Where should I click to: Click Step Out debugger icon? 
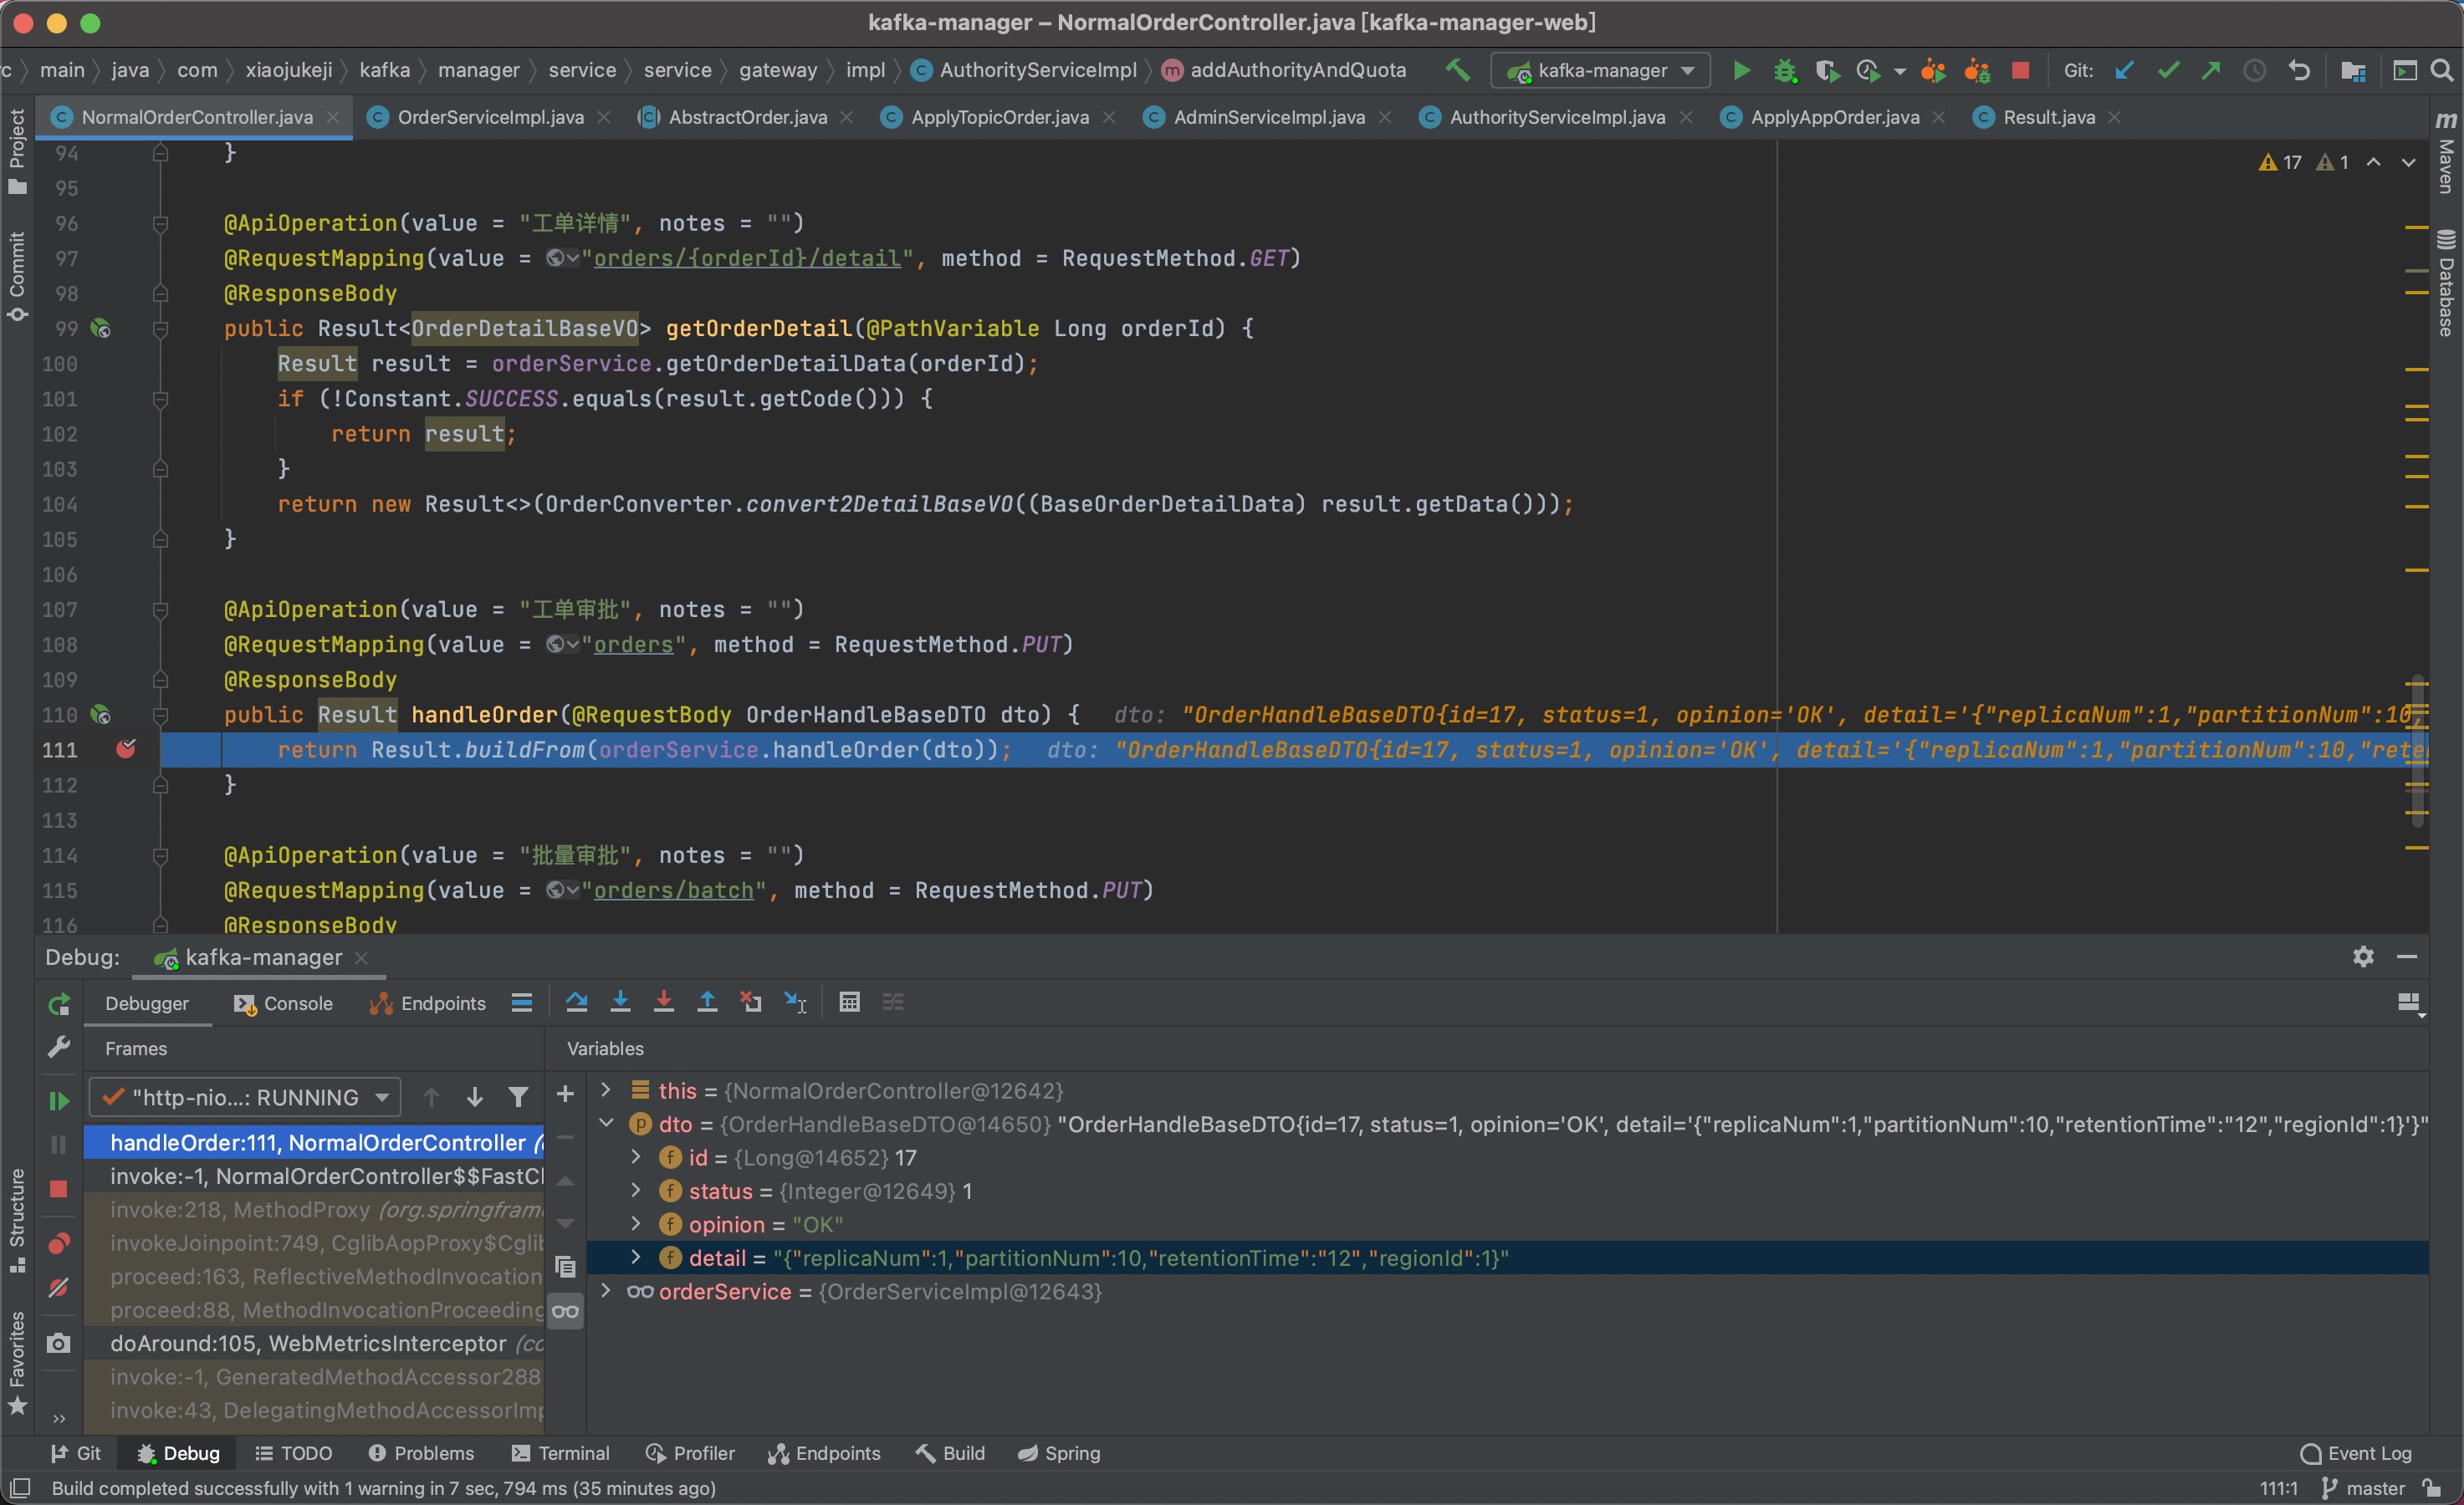point(707,1002)
